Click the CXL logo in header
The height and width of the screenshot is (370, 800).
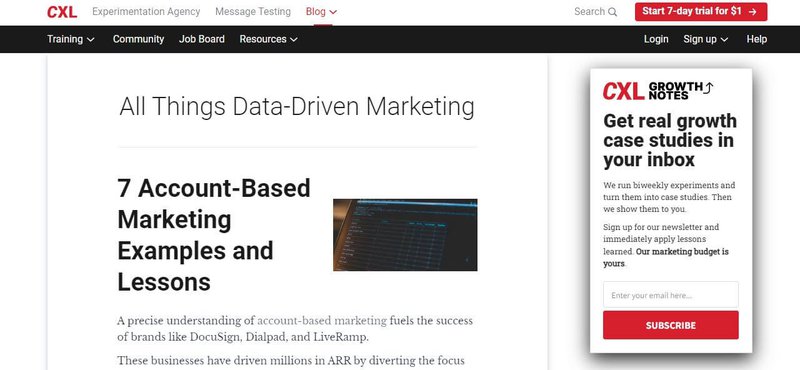point(62,12)
